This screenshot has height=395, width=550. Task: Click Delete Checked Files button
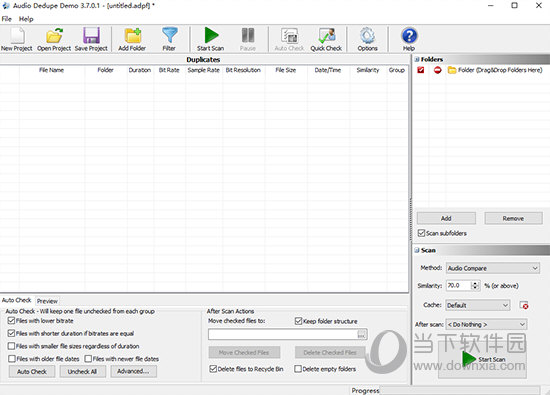(330, 353)
